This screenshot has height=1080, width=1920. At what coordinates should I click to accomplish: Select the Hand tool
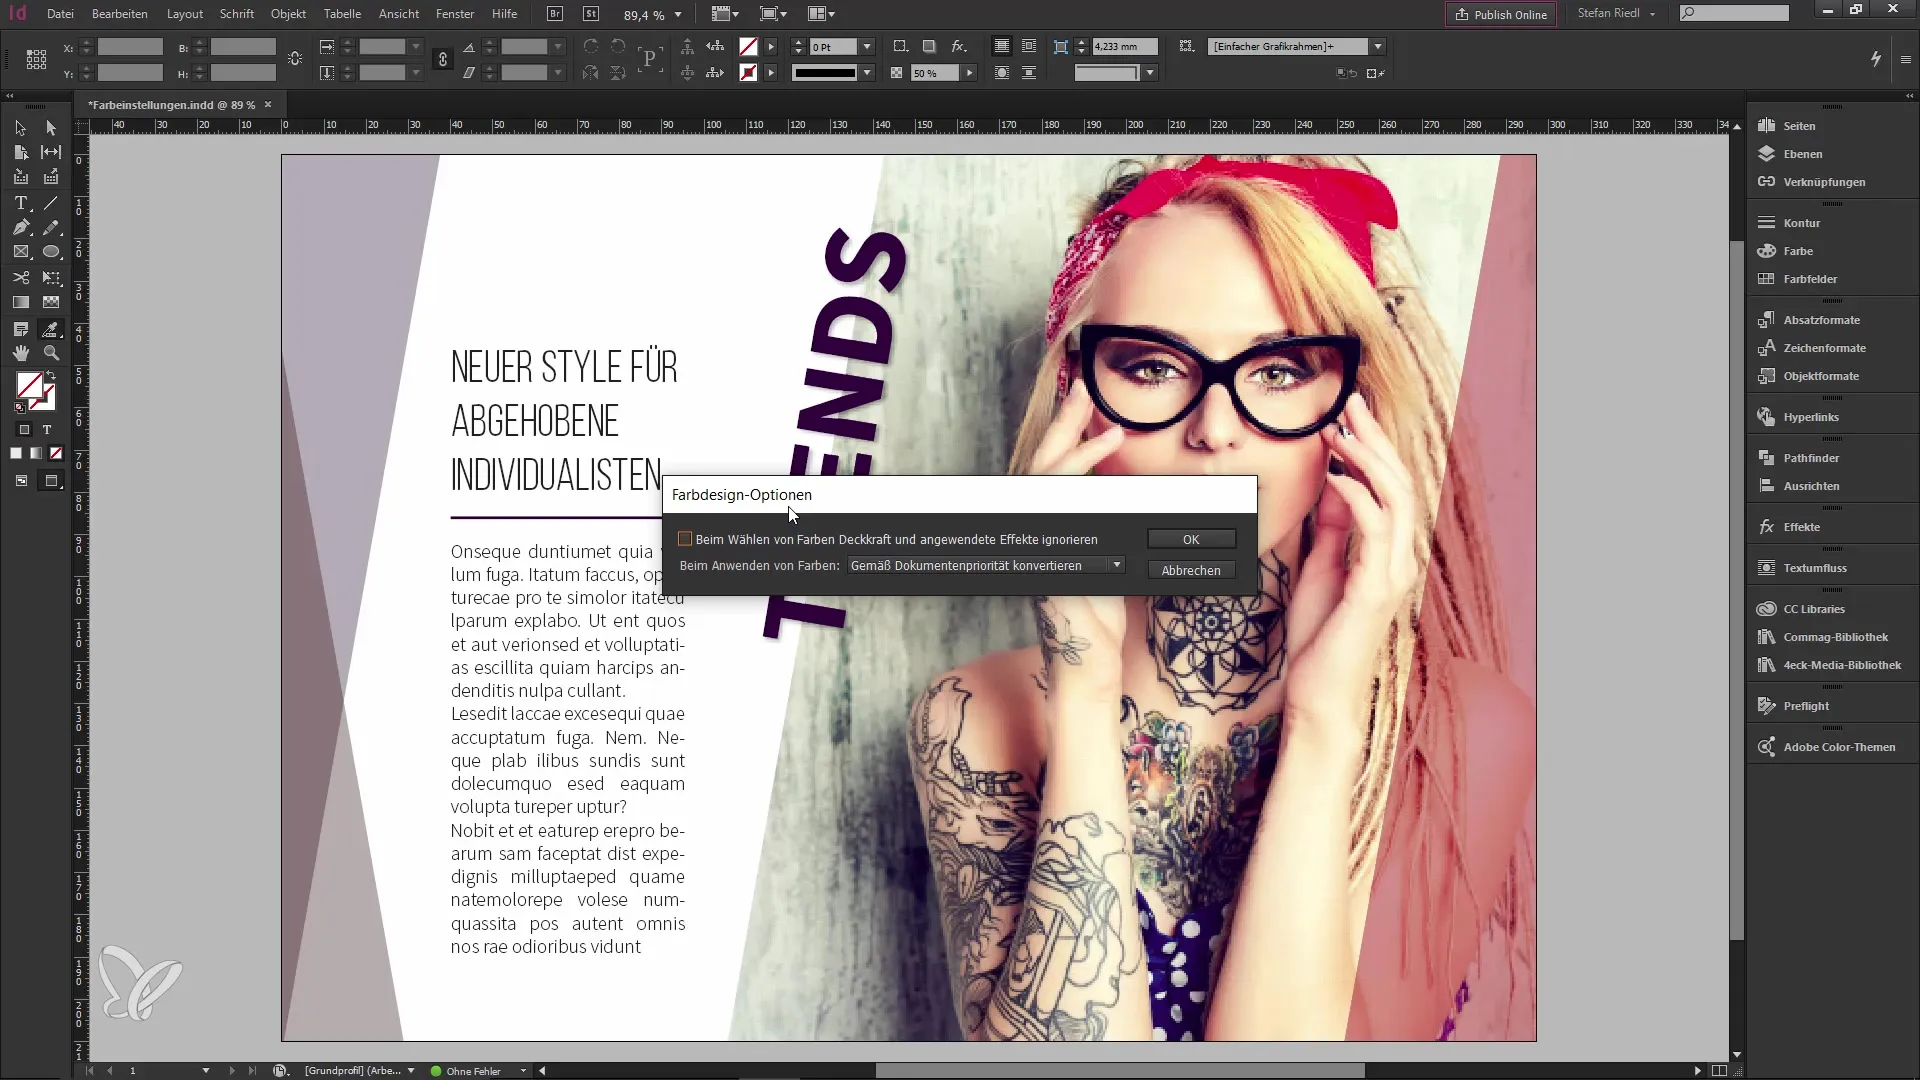[x=20, y=353]
